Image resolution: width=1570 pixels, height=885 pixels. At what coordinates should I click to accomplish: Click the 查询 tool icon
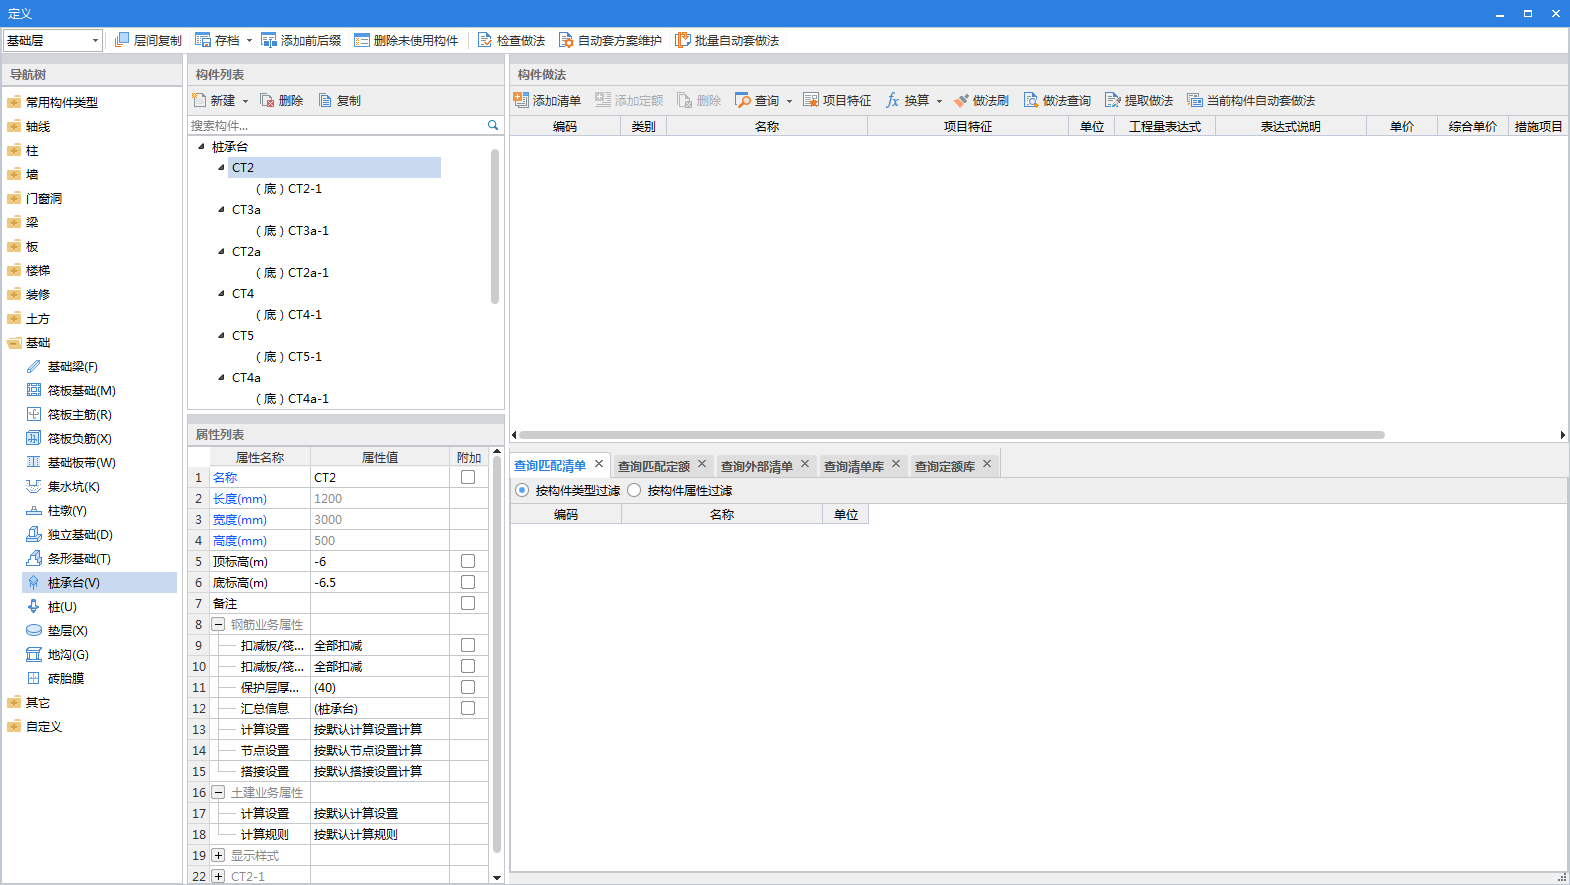pyautogui.click(x=743, y=100)
